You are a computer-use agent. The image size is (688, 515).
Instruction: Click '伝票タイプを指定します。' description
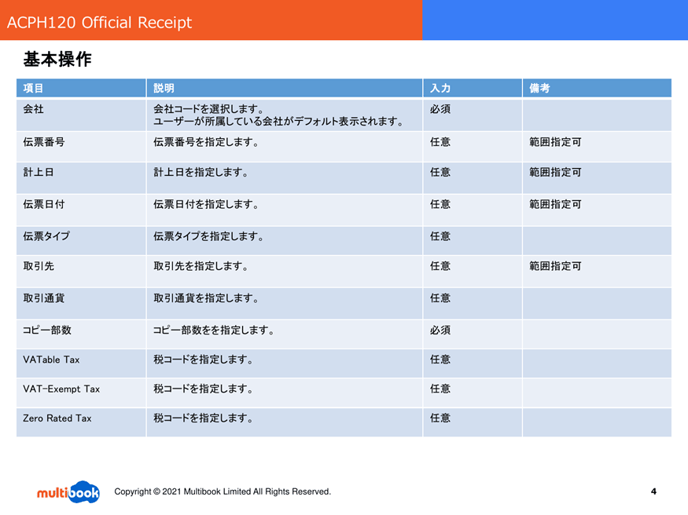pos(208,236)
